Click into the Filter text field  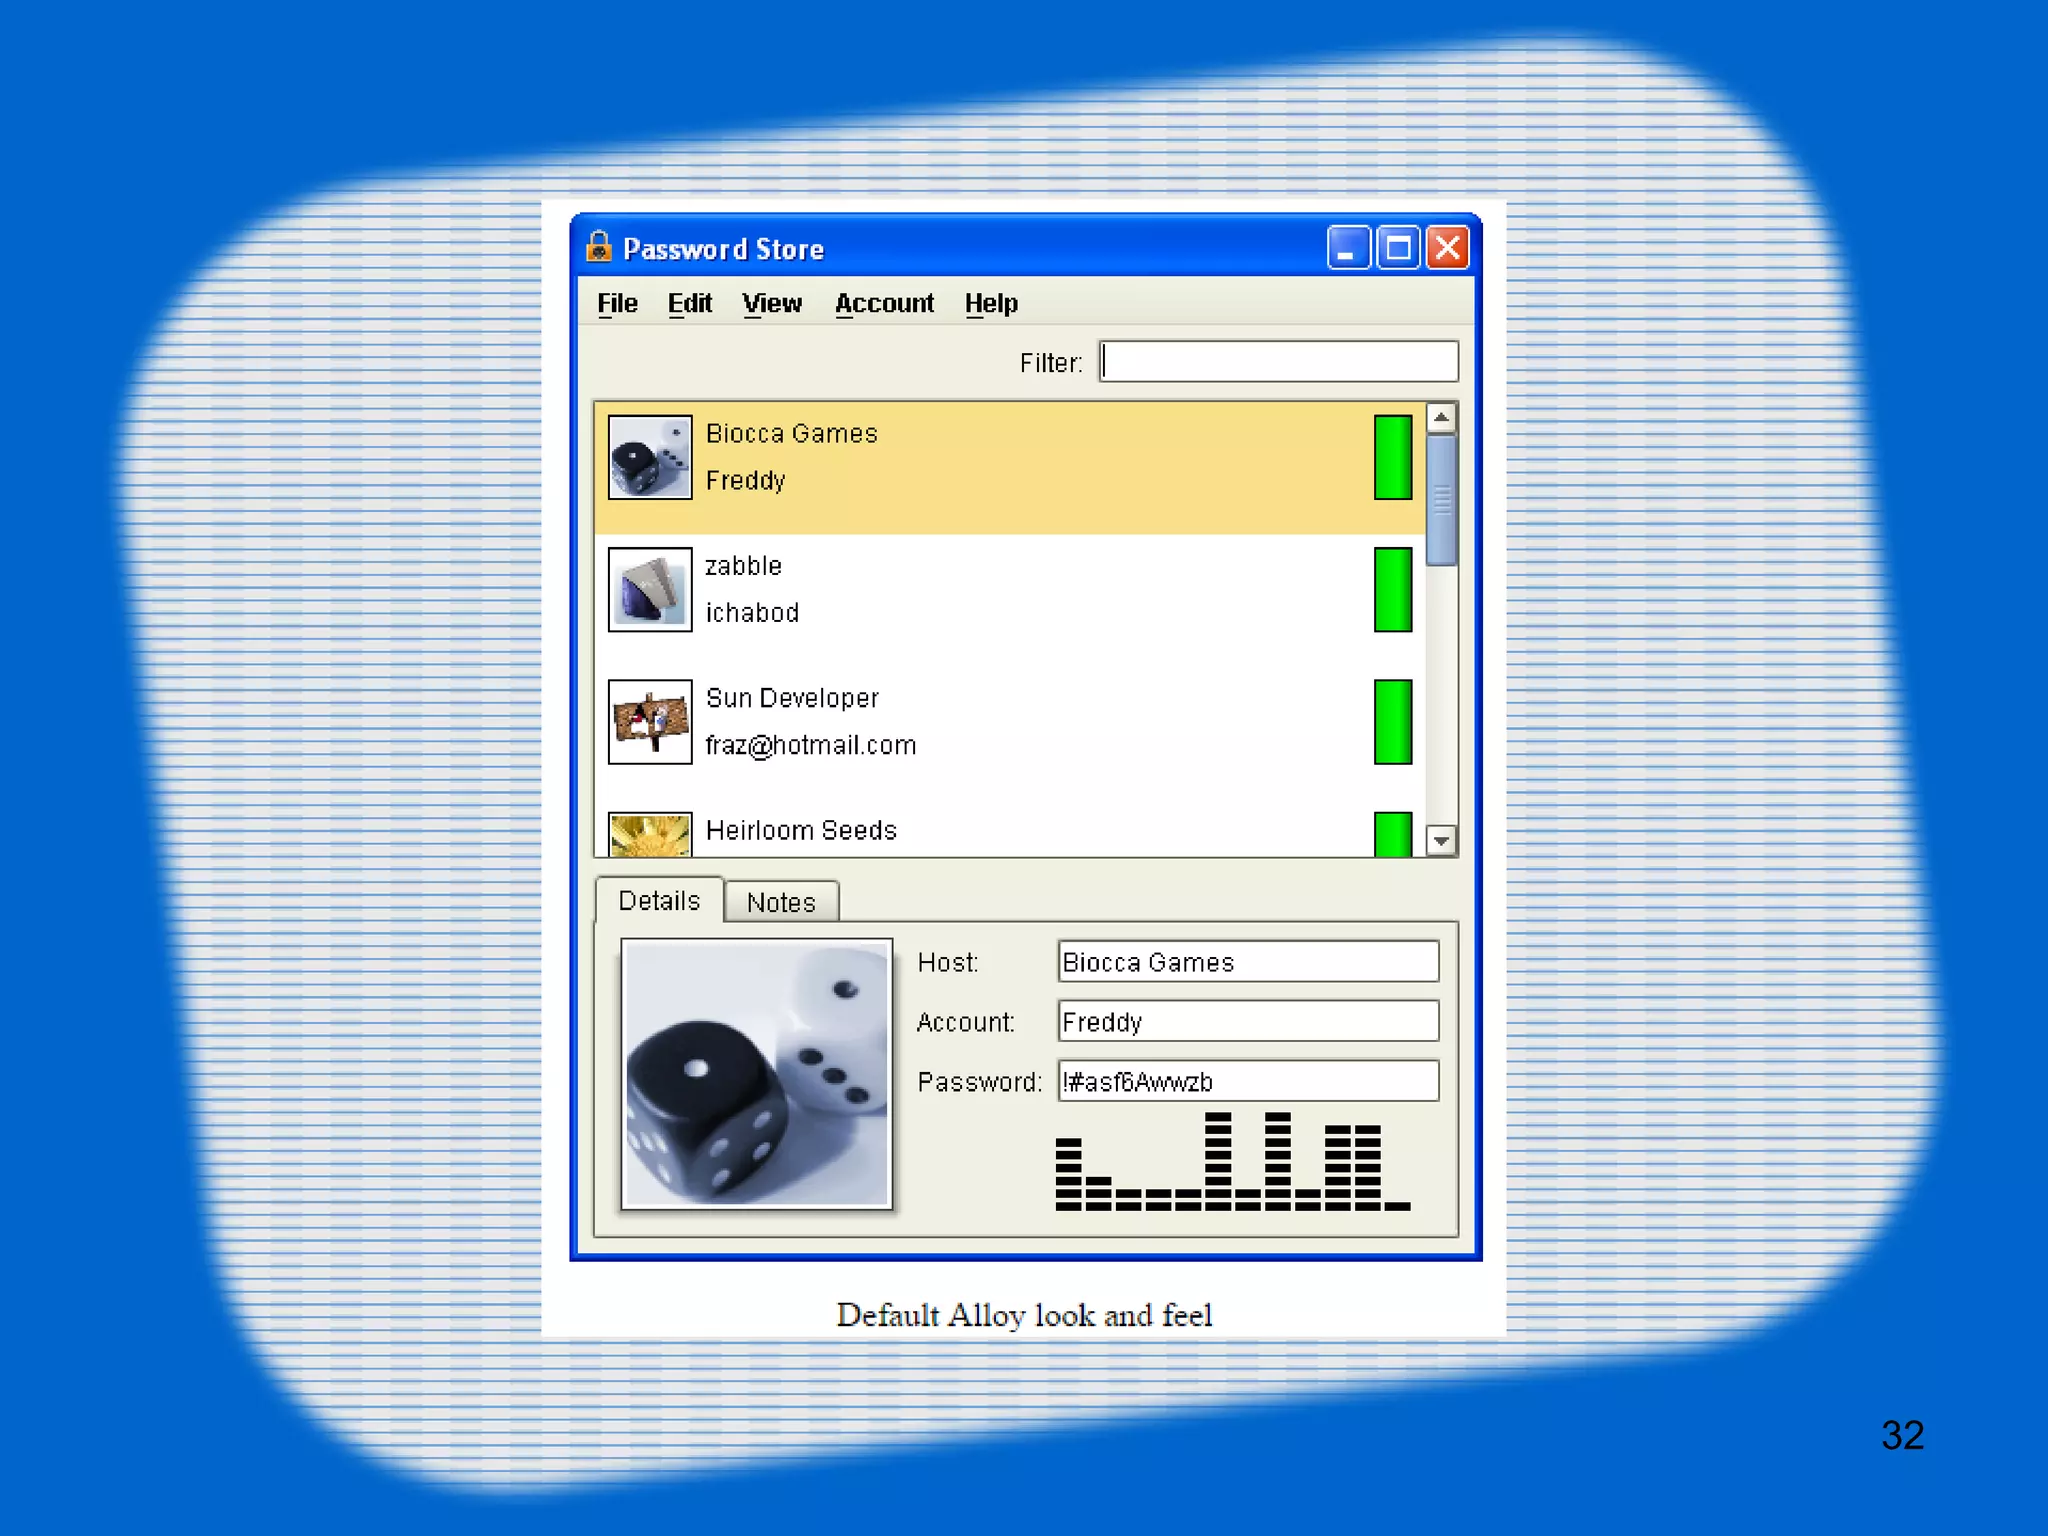tap(1278, 361)
